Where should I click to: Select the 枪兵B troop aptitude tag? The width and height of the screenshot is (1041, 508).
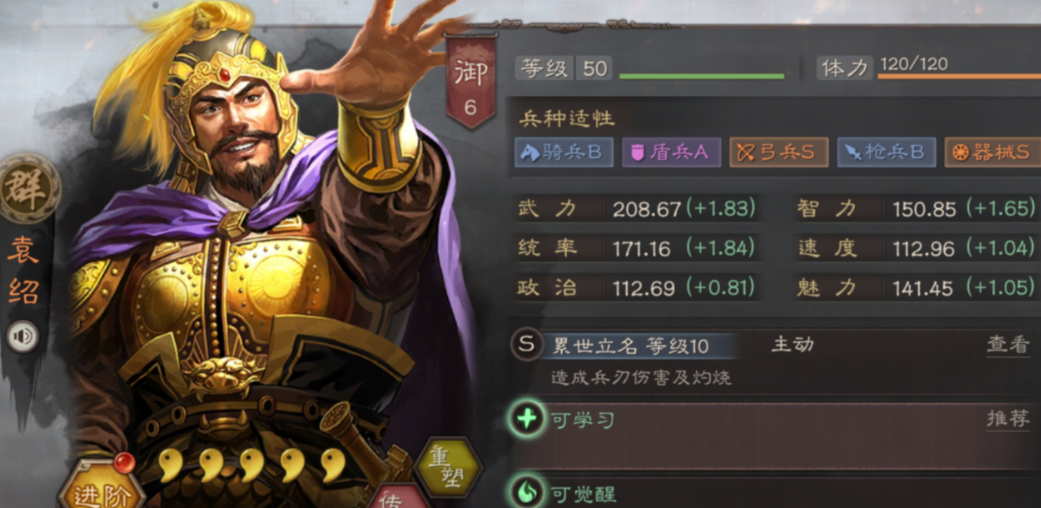pyautogui.click(x=886, y=153)
